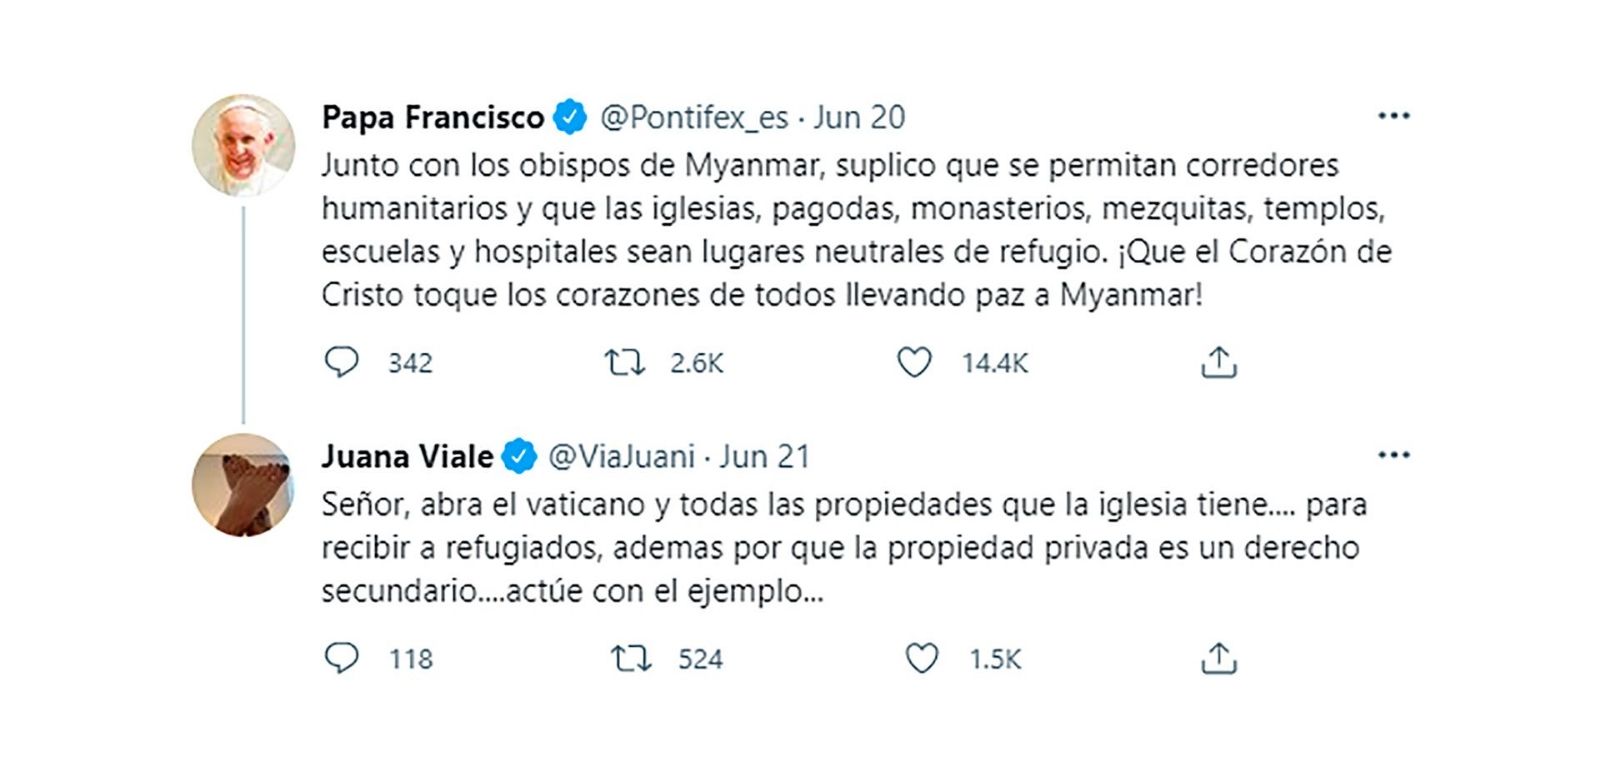
Task: Click Juana Viale's verified badge
Action: click(x=519, y=457)
